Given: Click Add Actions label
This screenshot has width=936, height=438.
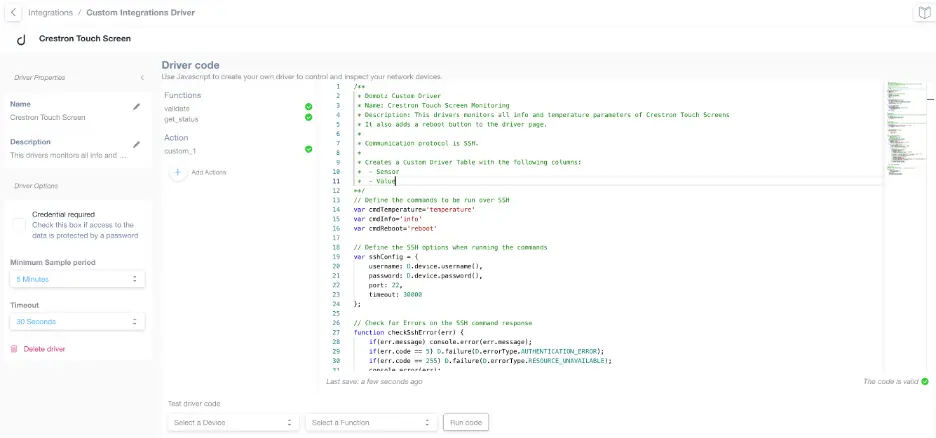Looking at the screenshot, I should tap(208, 172).
